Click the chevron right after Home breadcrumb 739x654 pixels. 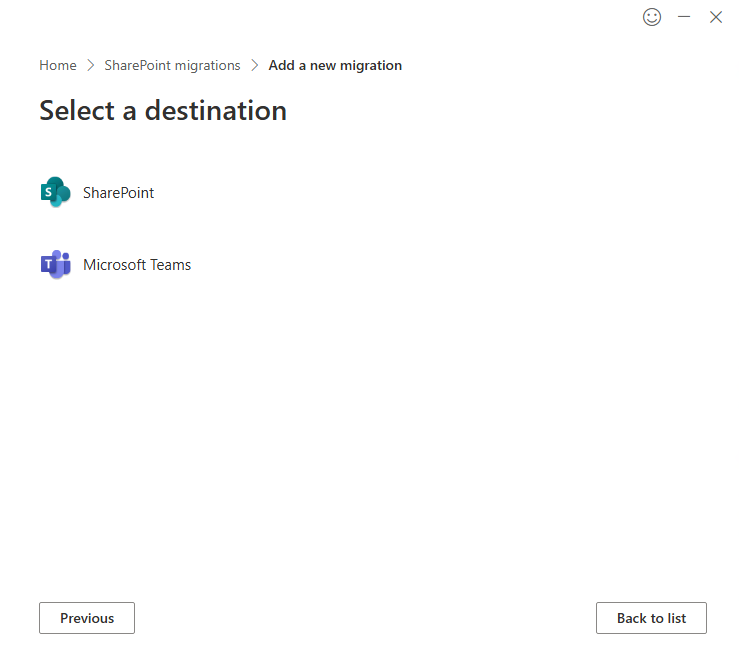click(x=91, y=66)
